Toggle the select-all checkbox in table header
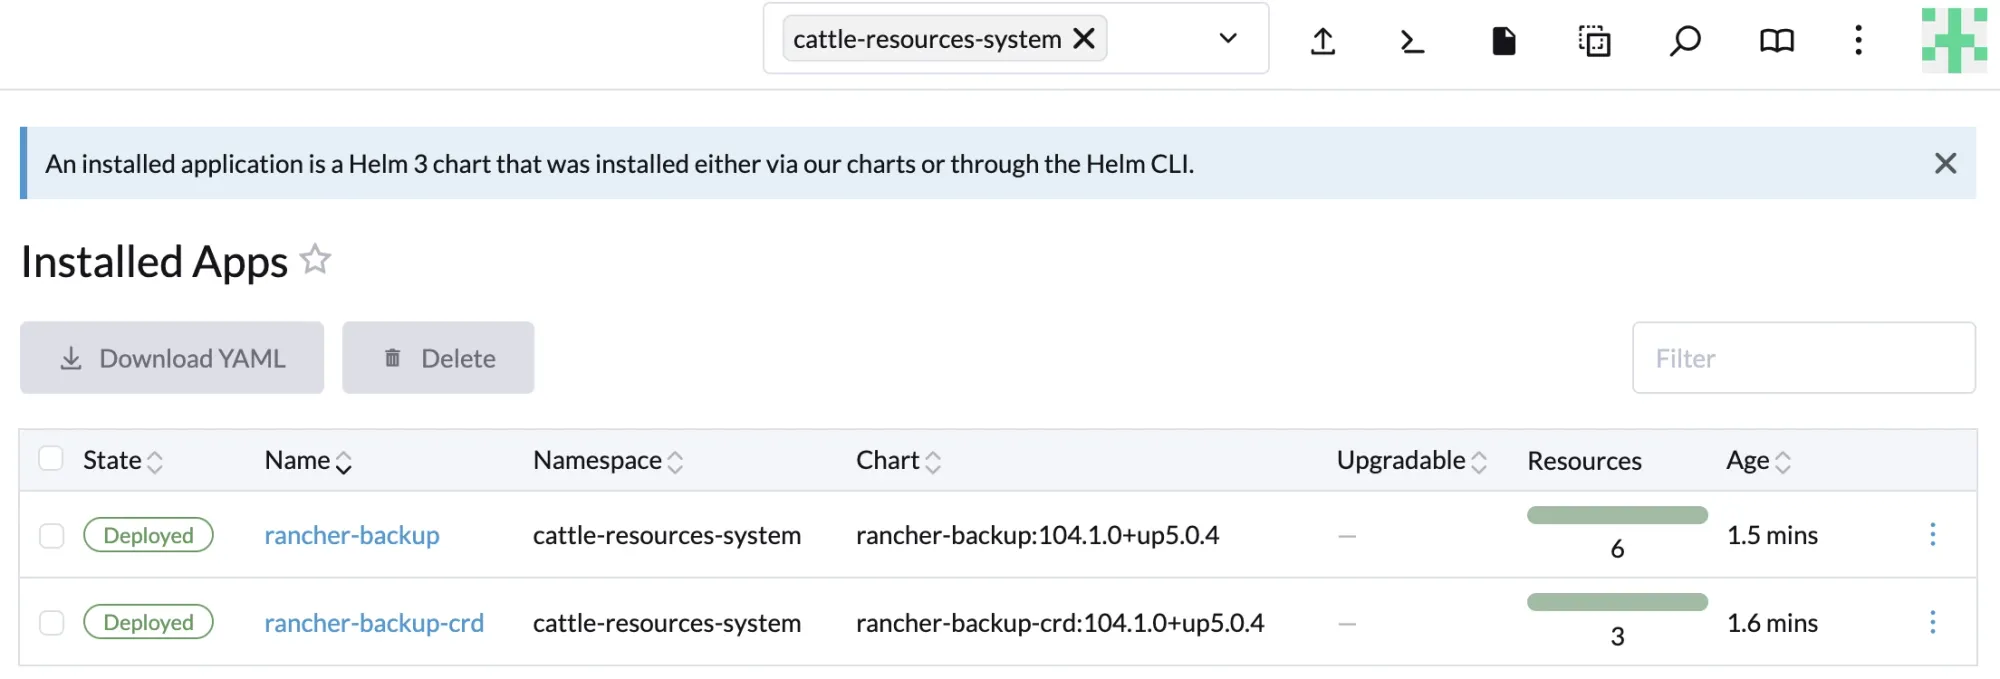Viewport: 2000px width, 679px height. coord(51,459)
